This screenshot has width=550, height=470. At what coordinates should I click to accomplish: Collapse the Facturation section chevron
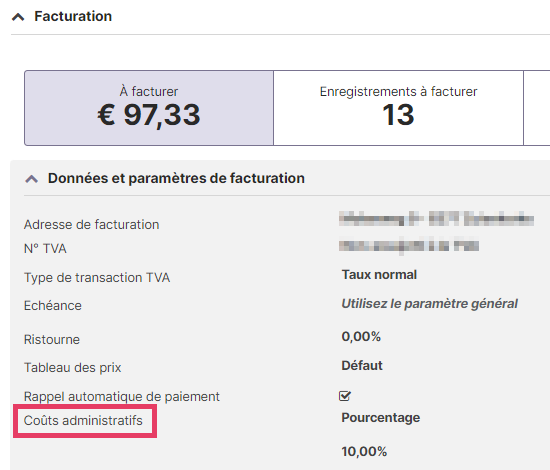[x=18, y=17]
